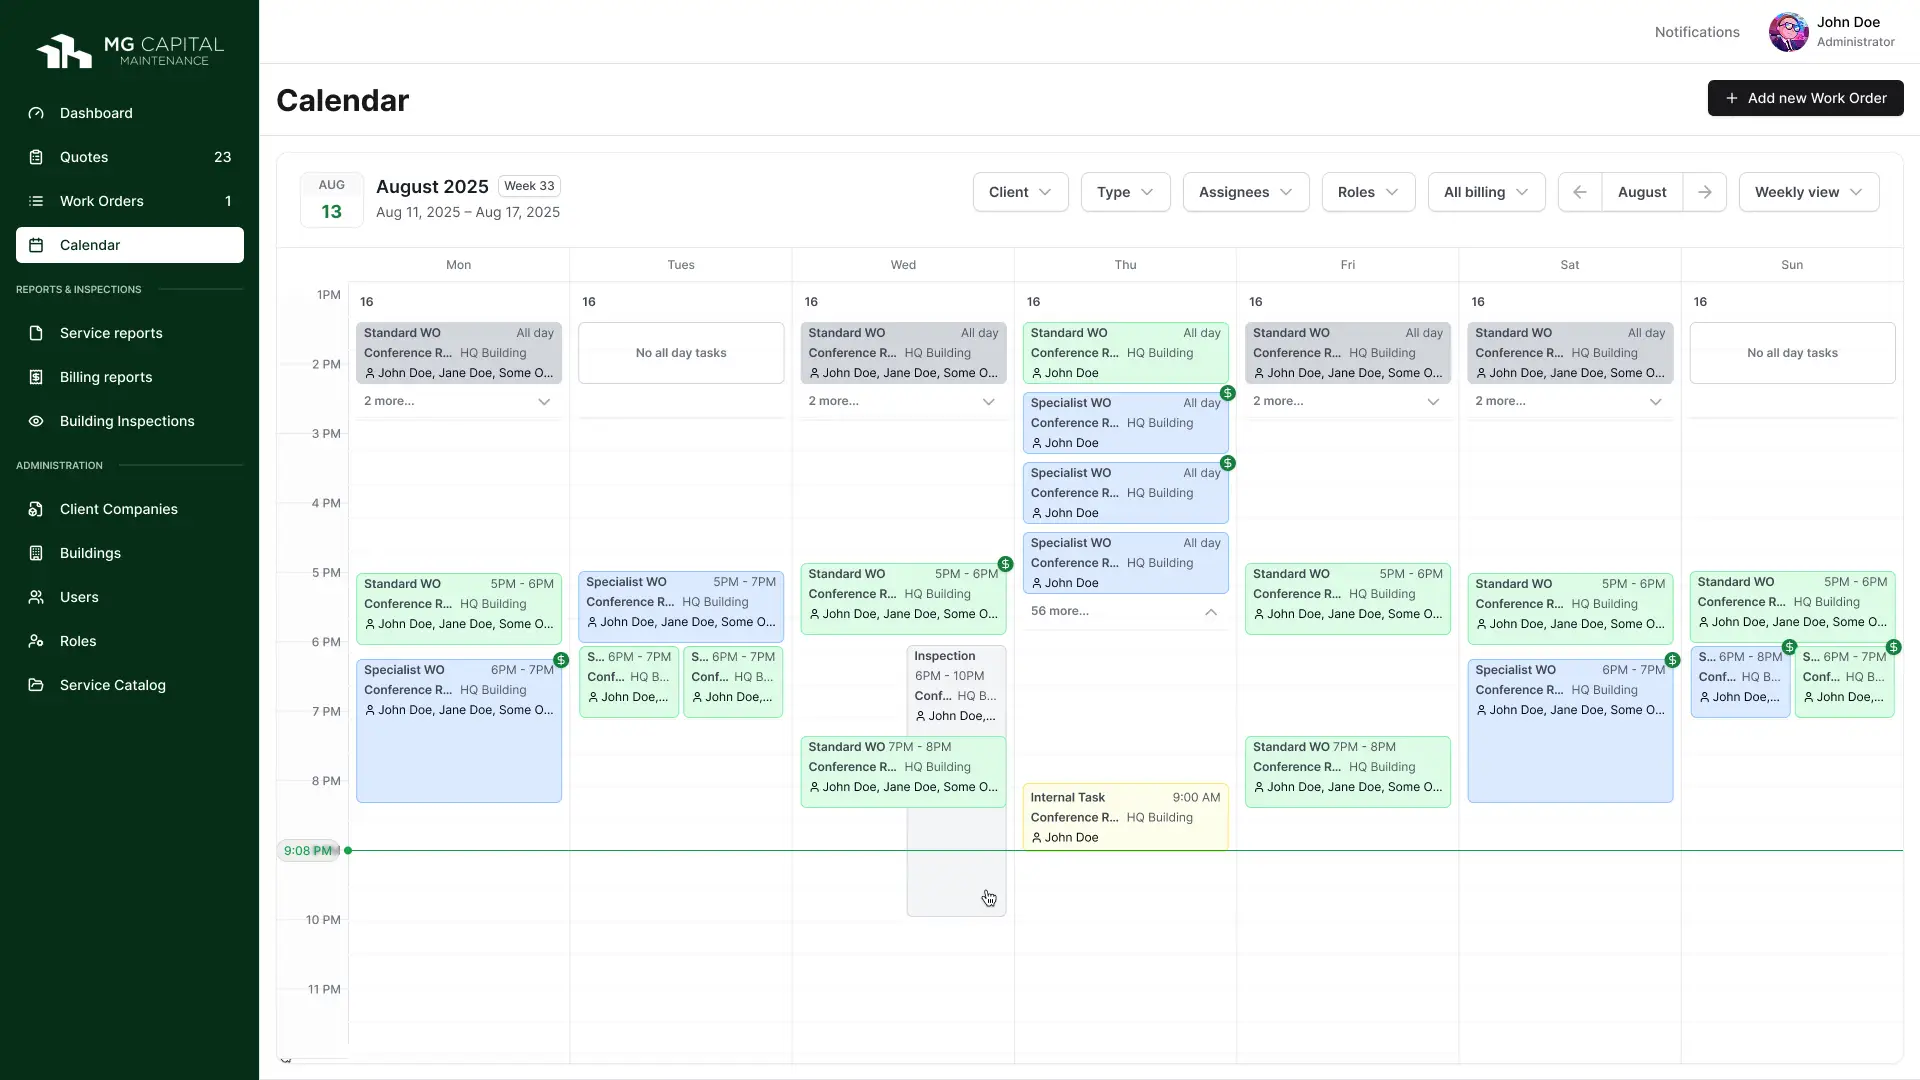Click John Doe's profile avatar
The width and height of the screenshot is (1920, 1080).
1788,32
